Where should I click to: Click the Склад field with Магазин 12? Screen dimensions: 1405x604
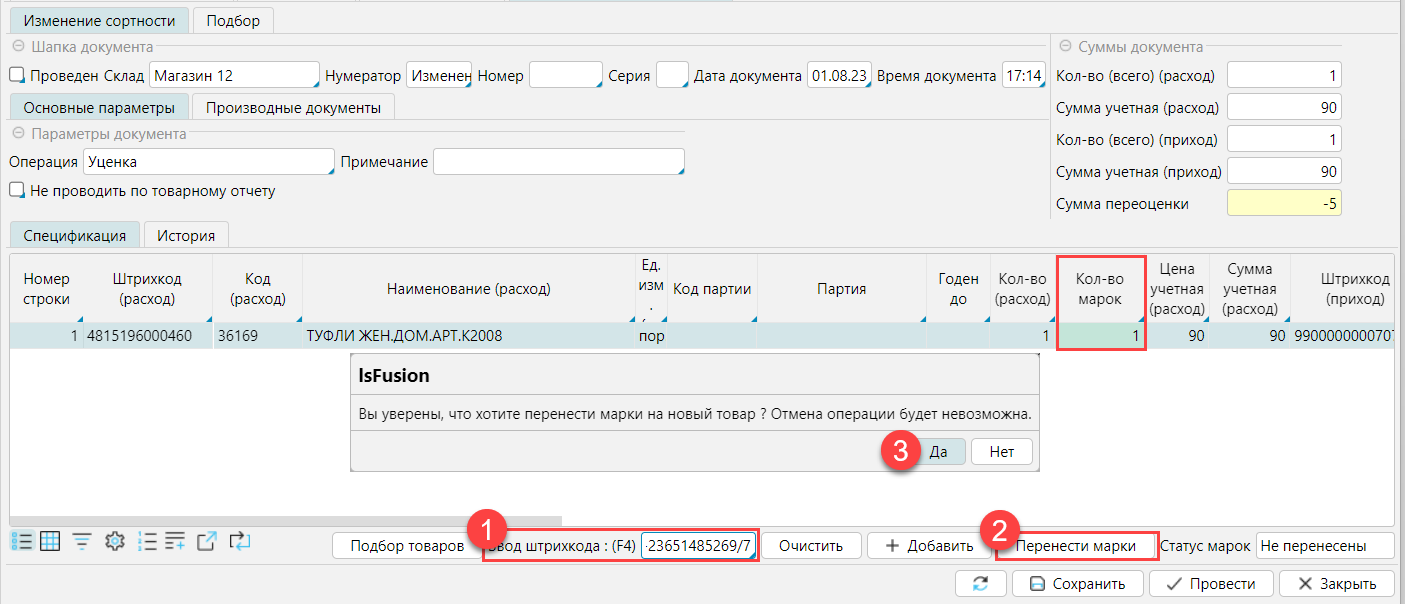click(233, 76)
